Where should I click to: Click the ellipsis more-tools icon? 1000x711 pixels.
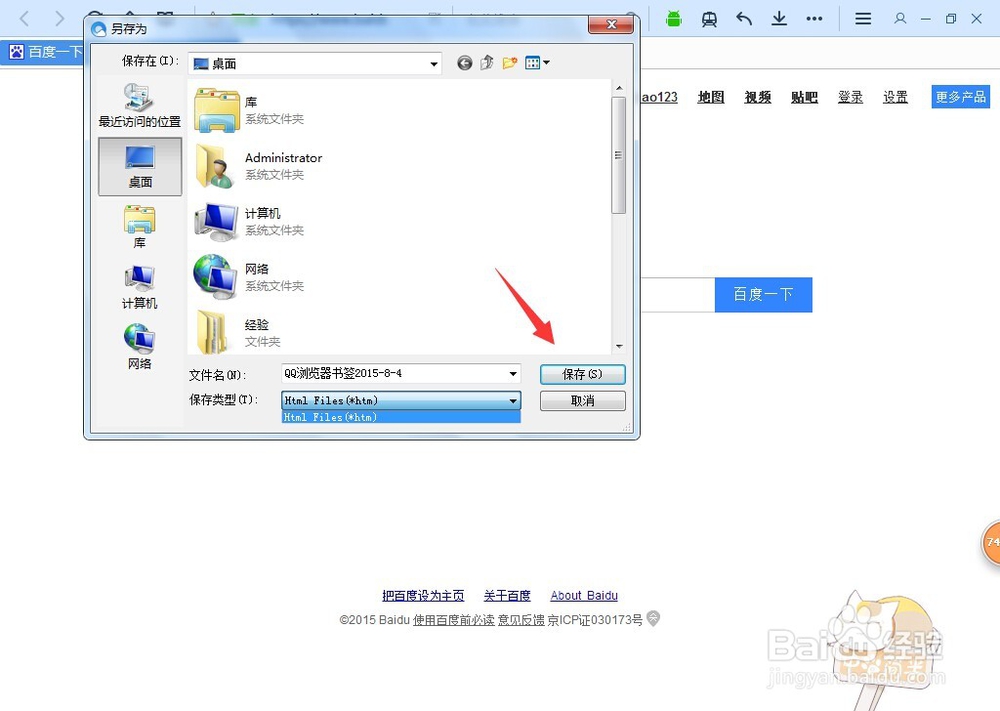[814, 19]
